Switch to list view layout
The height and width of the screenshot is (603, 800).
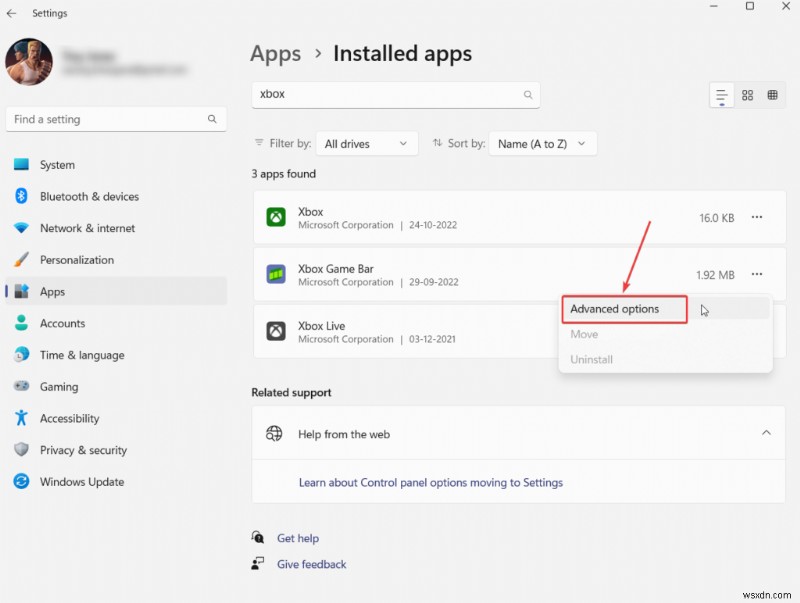(x=721, y=95)
